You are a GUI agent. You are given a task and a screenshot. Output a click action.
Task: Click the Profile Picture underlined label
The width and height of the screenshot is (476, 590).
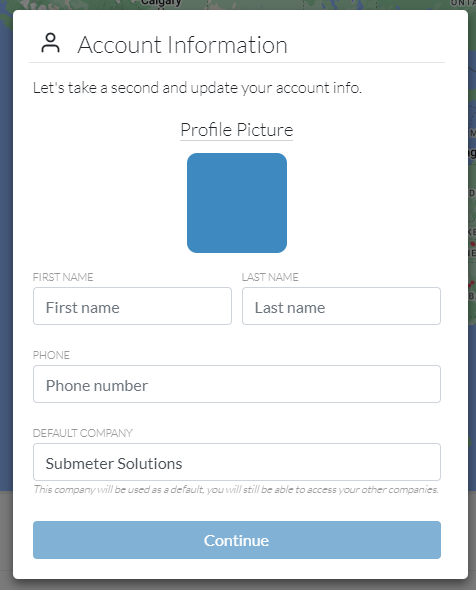pyautogui.click(x=236, y=130)
